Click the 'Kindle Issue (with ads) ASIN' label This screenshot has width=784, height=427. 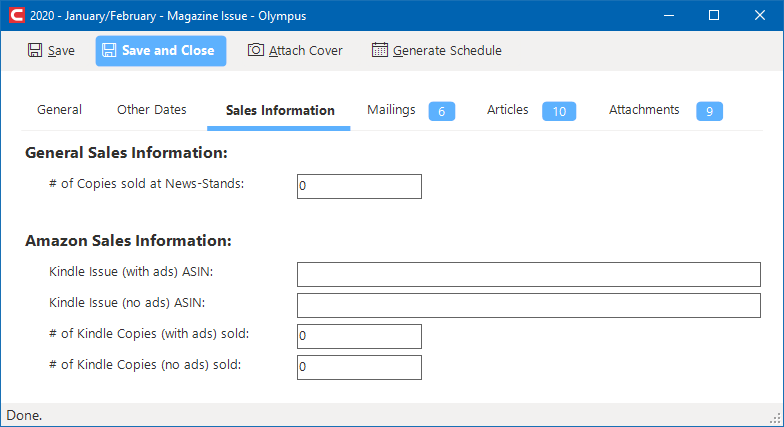point(131,272)
